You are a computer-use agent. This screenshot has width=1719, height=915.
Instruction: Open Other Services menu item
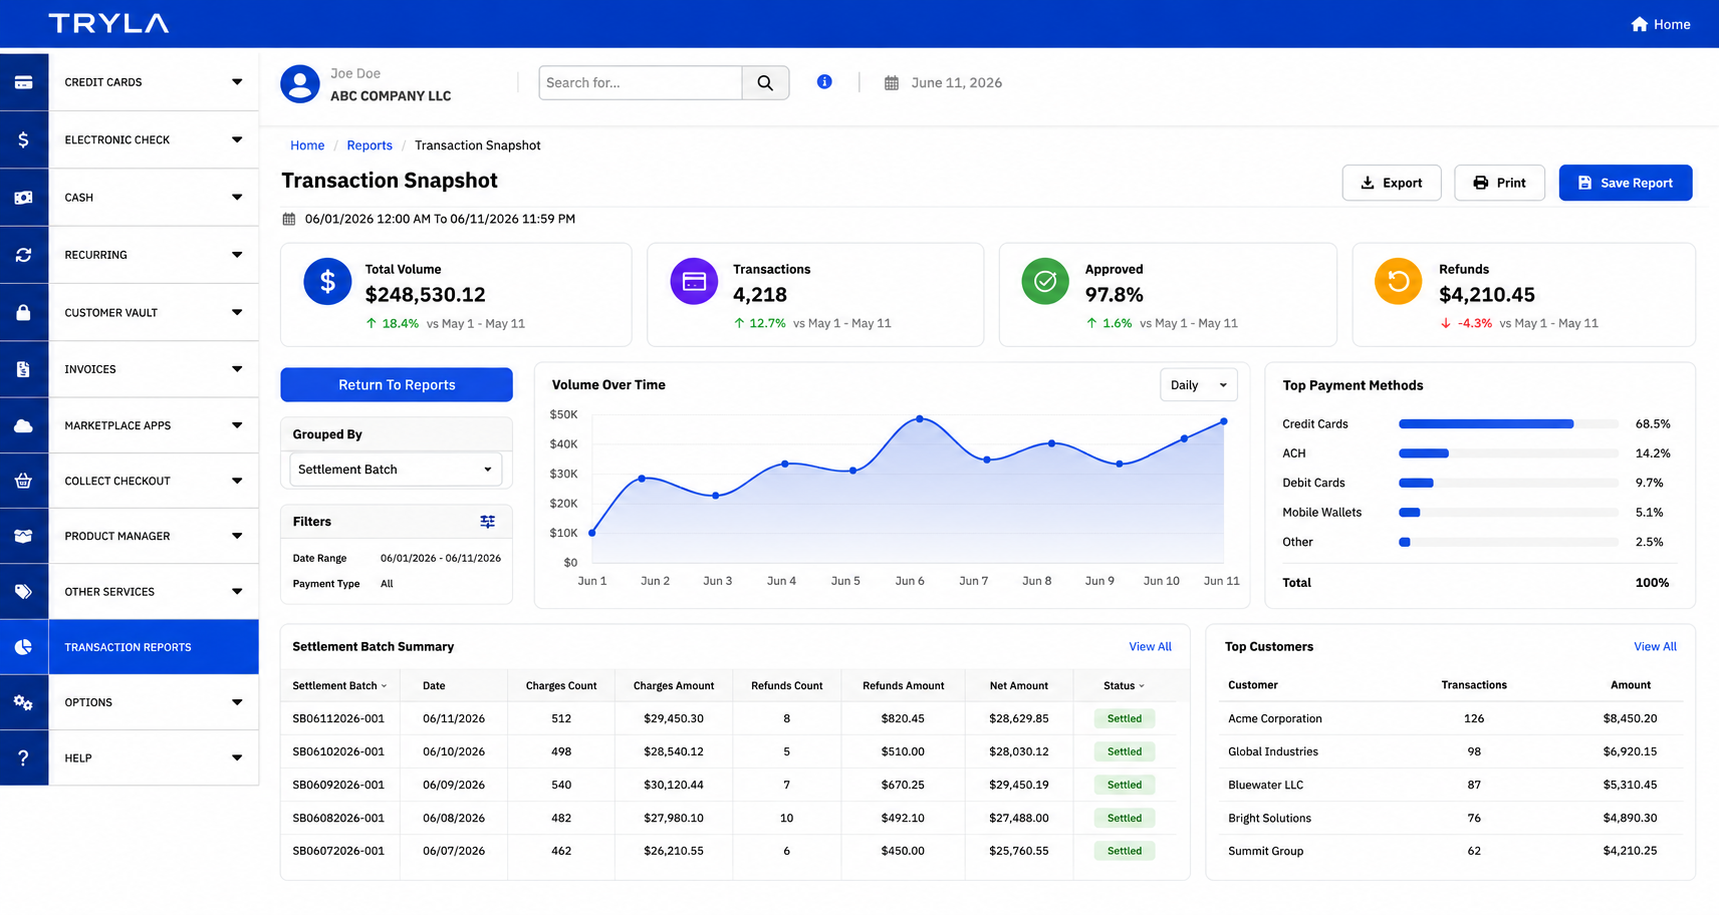(x=153, y=592)
